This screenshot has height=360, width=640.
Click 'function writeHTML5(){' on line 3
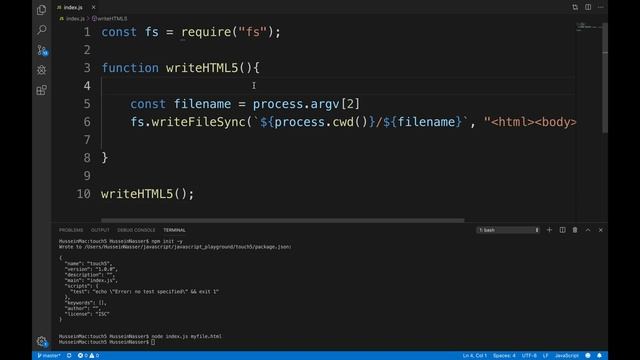click(x=180, y=68)
